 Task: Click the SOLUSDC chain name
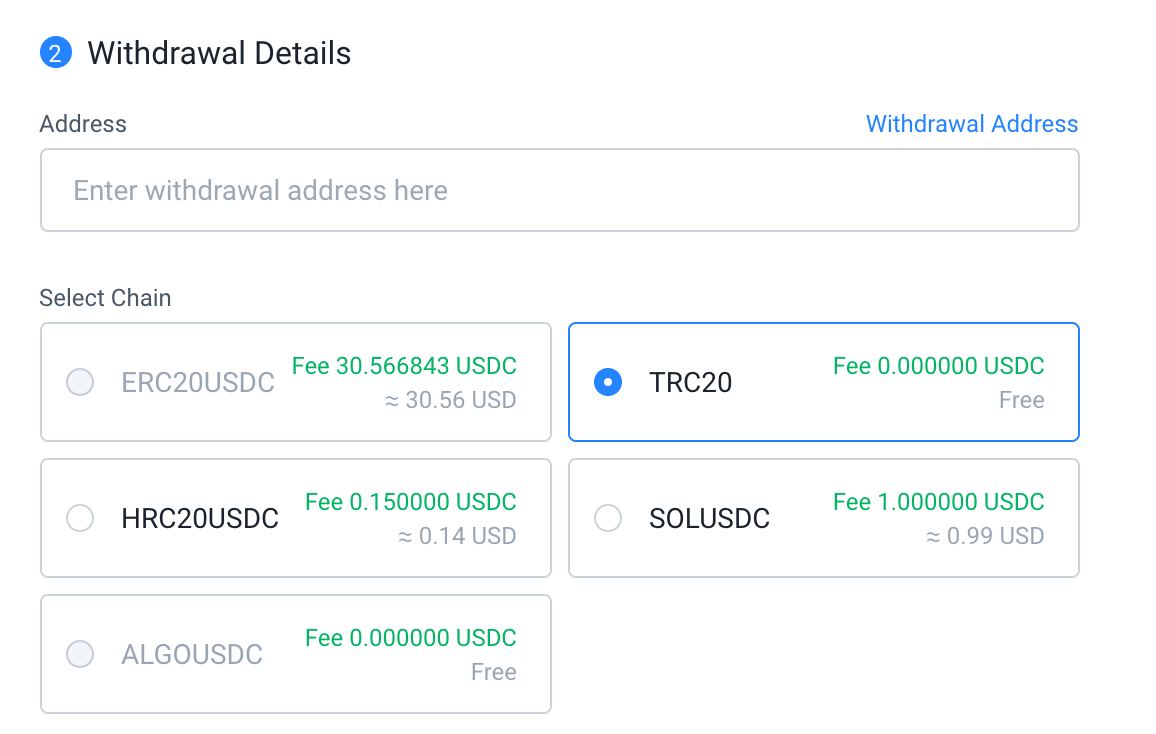coord(709,519)
